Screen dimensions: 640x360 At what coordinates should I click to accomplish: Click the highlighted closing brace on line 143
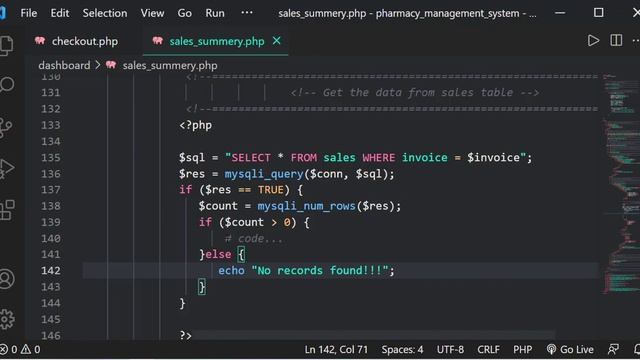click(202, 287)
